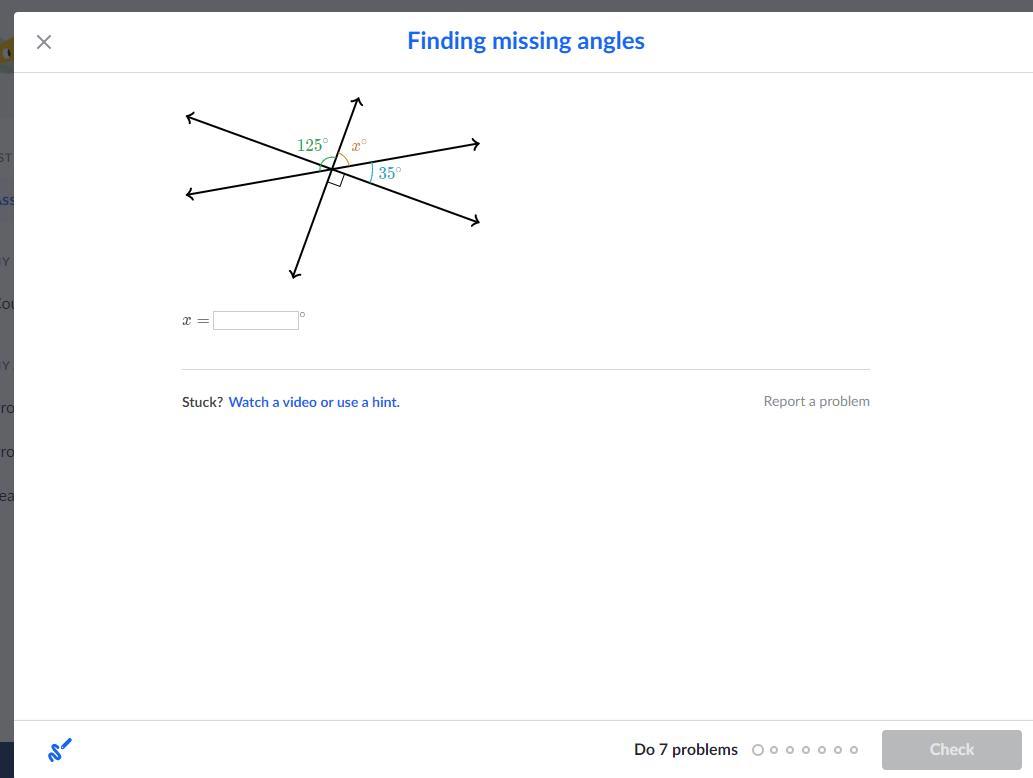The width and height of the screenshot is (1033, 778).
Task: Select the last problem progress circle
Action: pyautogui.click(x=854, y=750)
